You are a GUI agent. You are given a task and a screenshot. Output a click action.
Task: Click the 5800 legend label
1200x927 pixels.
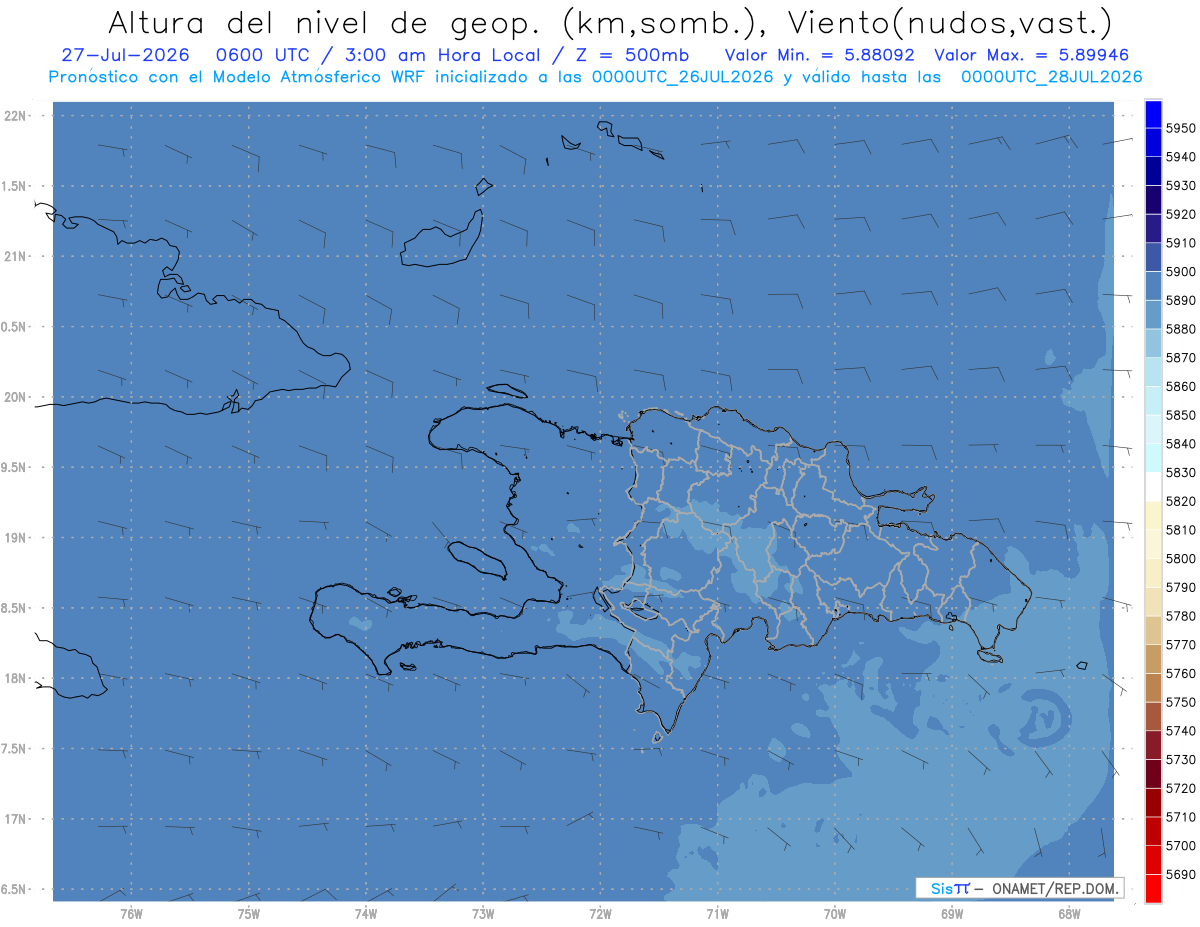coord(1180,558)
